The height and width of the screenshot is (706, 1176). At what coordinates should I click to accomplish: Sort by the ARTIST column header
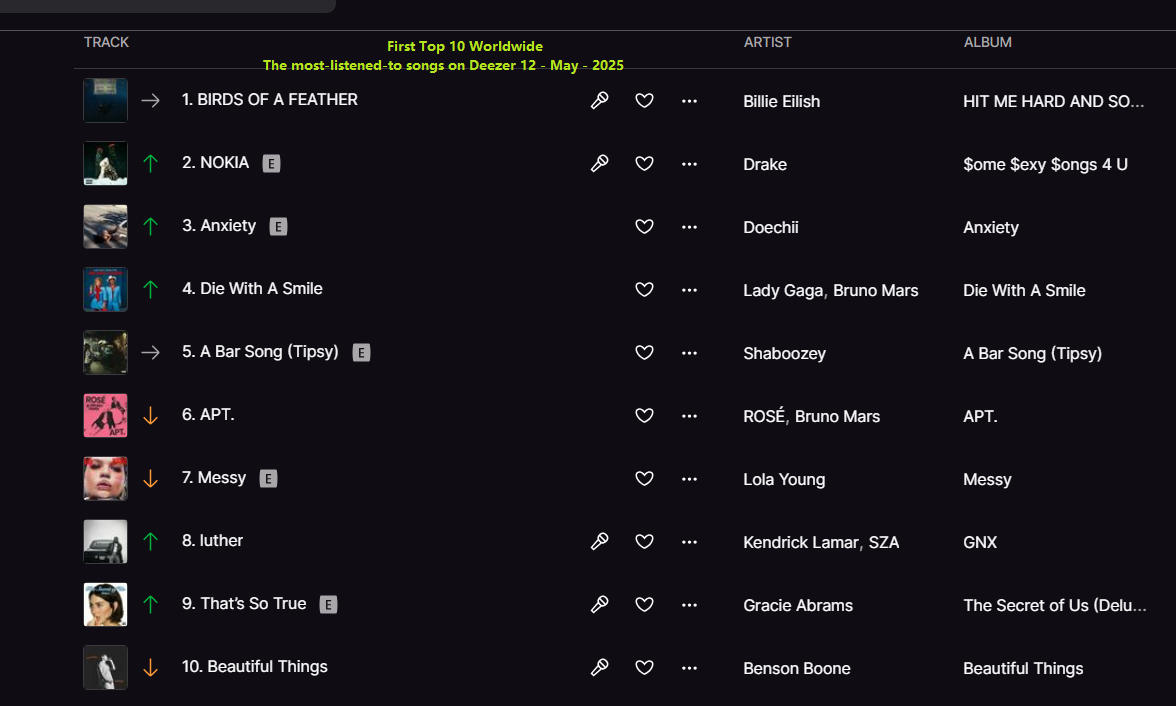click(767, 42)
